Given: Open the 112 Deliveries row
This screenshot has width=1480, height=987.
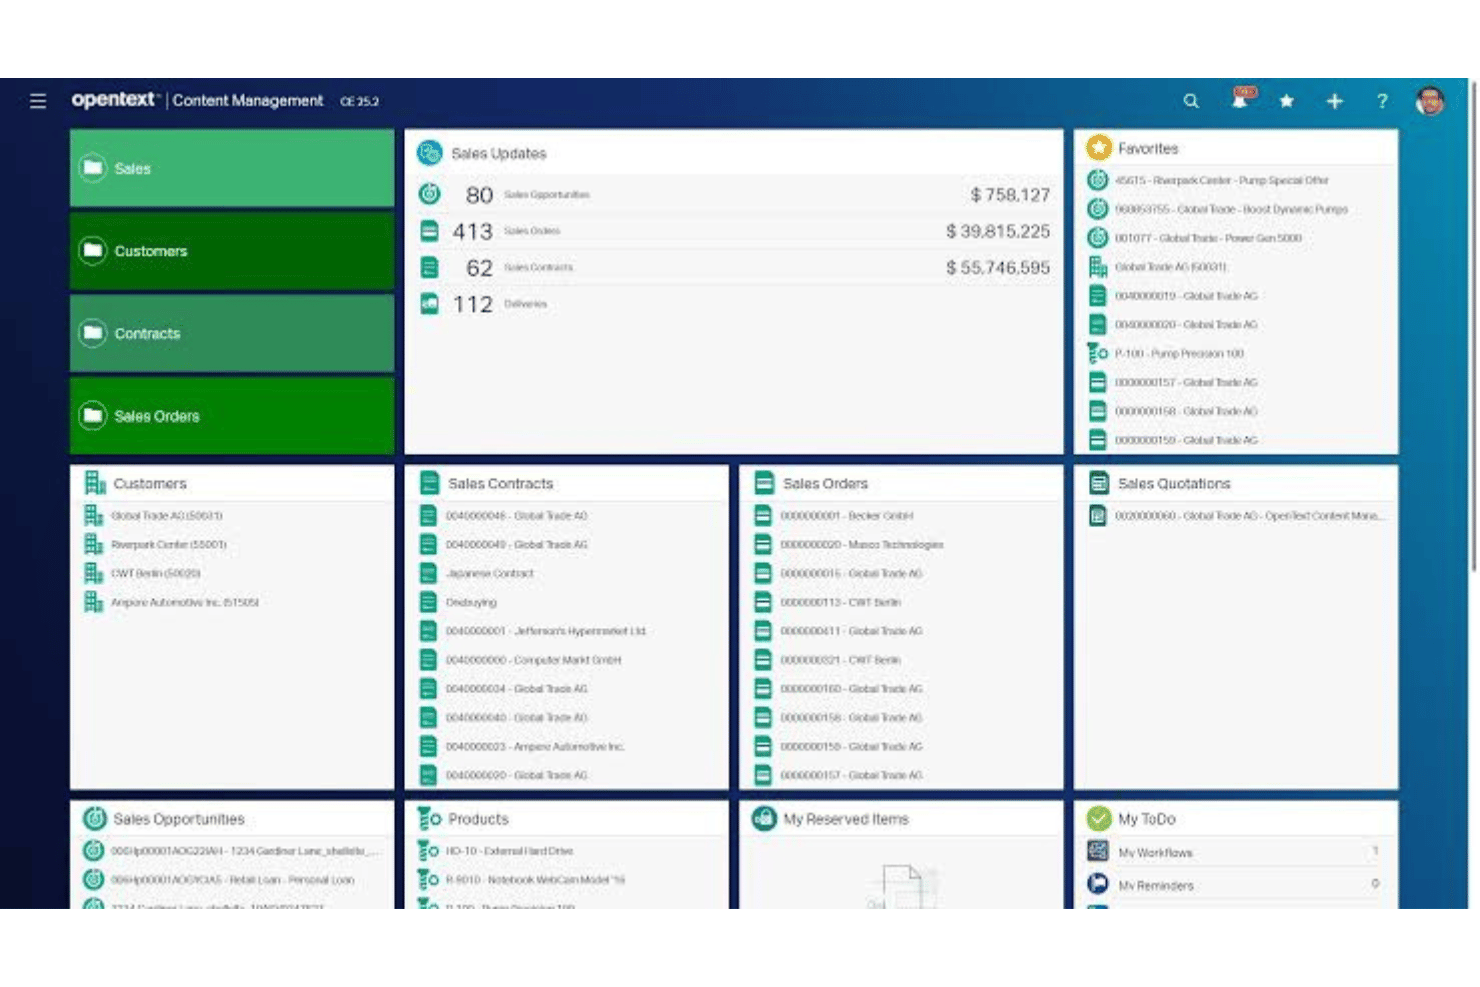Looking at the screenshot, I should (x=734, y=304).
